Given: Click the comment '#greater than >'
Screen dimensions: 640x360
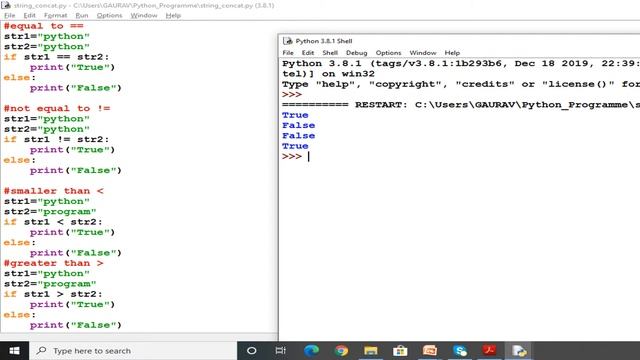Looking at the screenshot, I should click(x=54, y=263).
